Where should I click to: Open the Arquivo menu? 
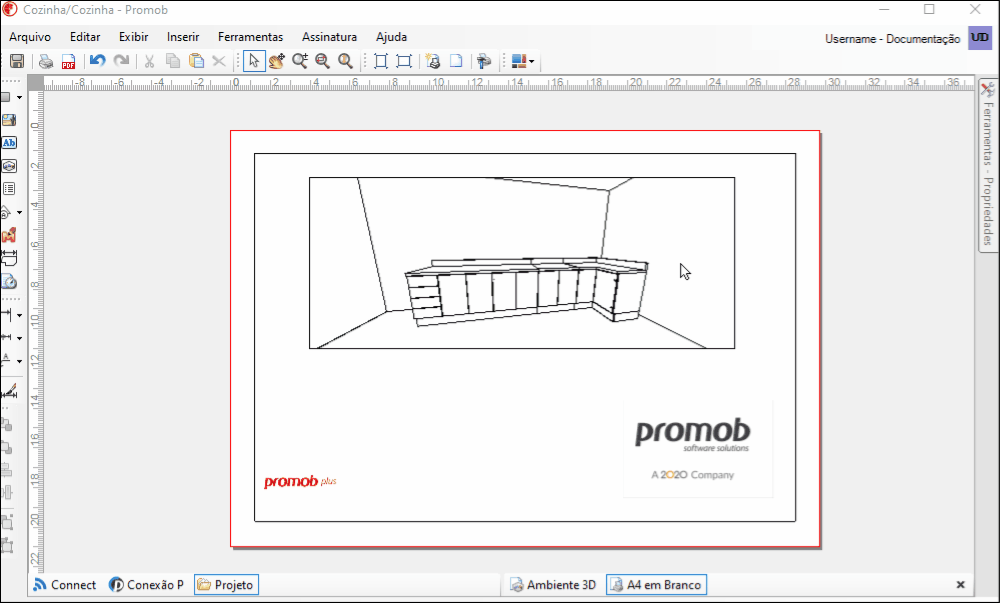point(30,37)
